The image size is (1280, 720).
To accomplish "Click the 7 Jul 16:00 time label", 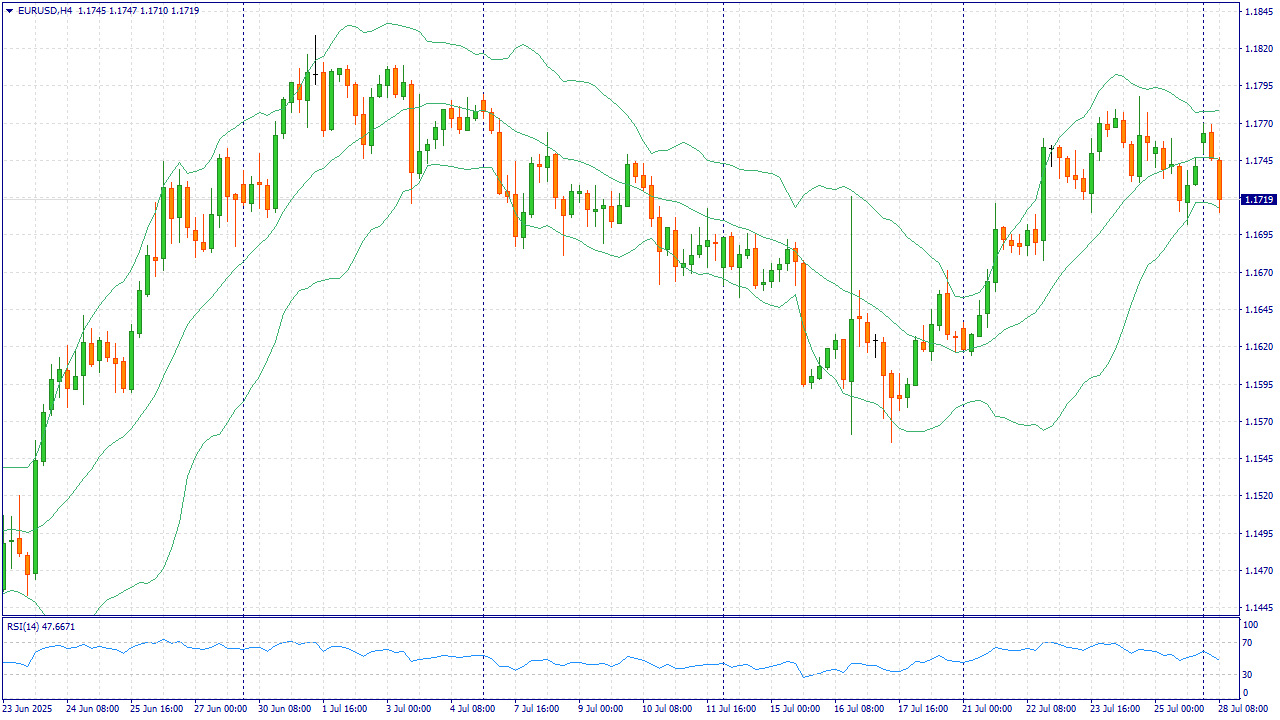I will coord(538,708).
